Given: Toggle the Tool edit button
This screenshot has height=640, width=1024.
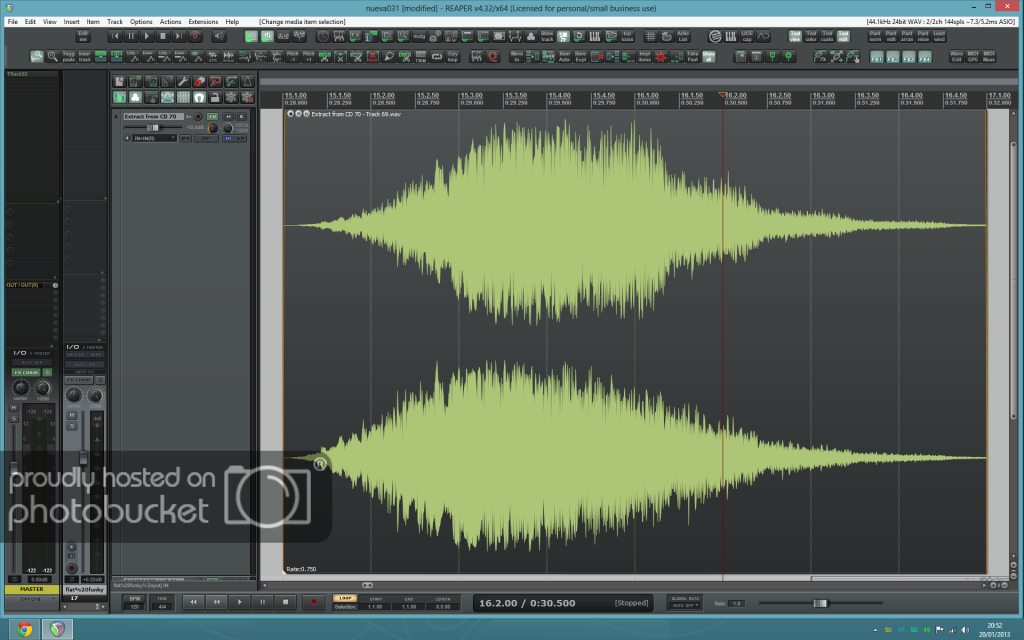Looking at the screenshot, I should point(843,36).
